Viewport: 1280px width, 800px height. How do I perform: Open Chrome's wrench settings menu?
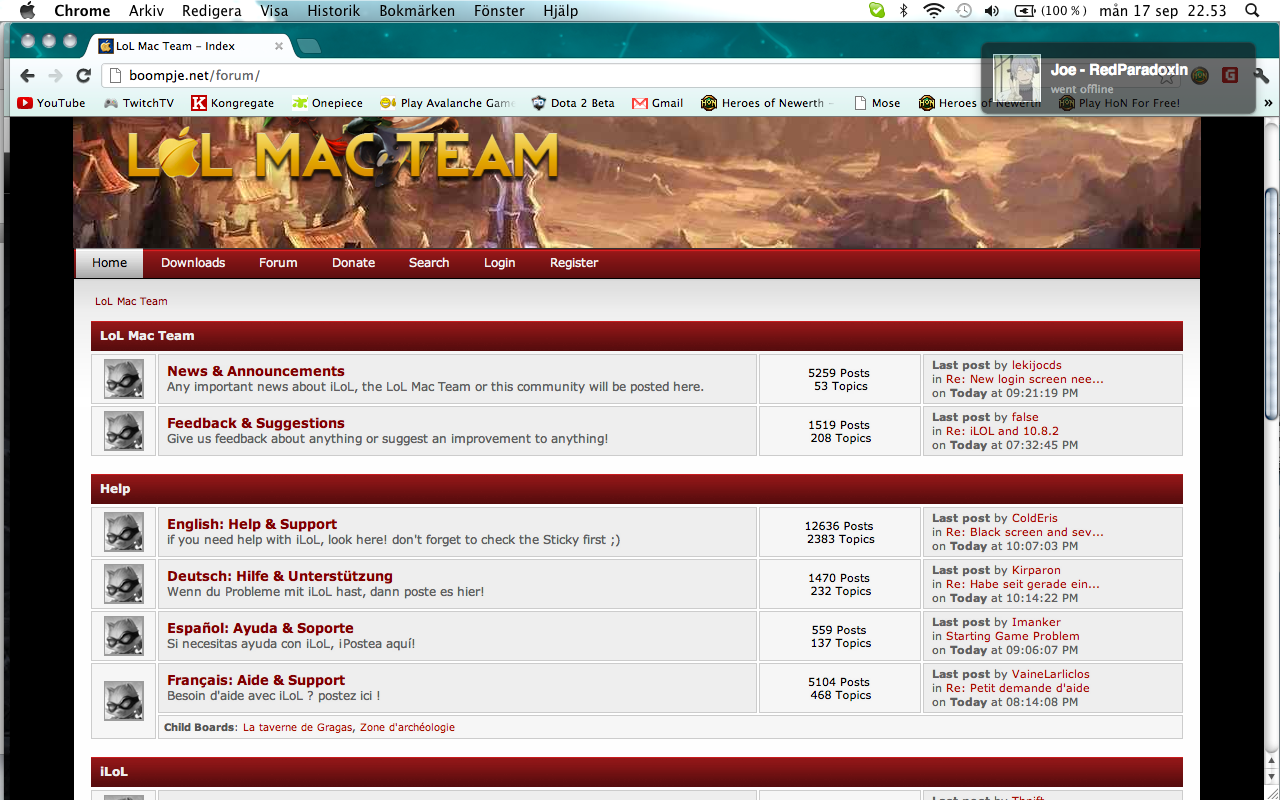[1261, 75]
